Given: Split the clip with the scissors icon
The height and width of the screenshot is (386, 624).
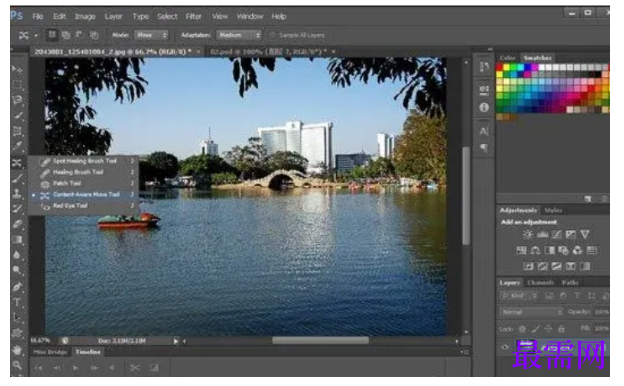Looking at the screenshot, I should [x=135, y=367].
